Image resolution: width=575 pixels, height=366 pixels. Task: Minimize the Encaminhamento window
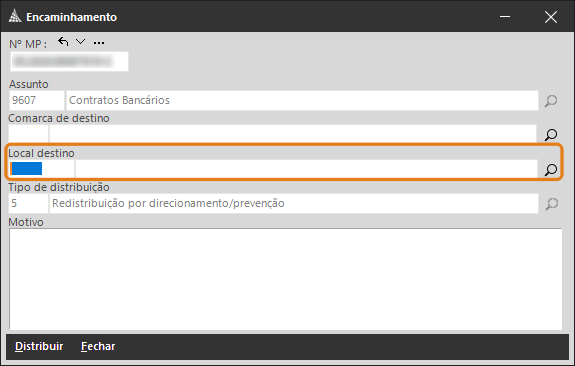tap(505, 17)
